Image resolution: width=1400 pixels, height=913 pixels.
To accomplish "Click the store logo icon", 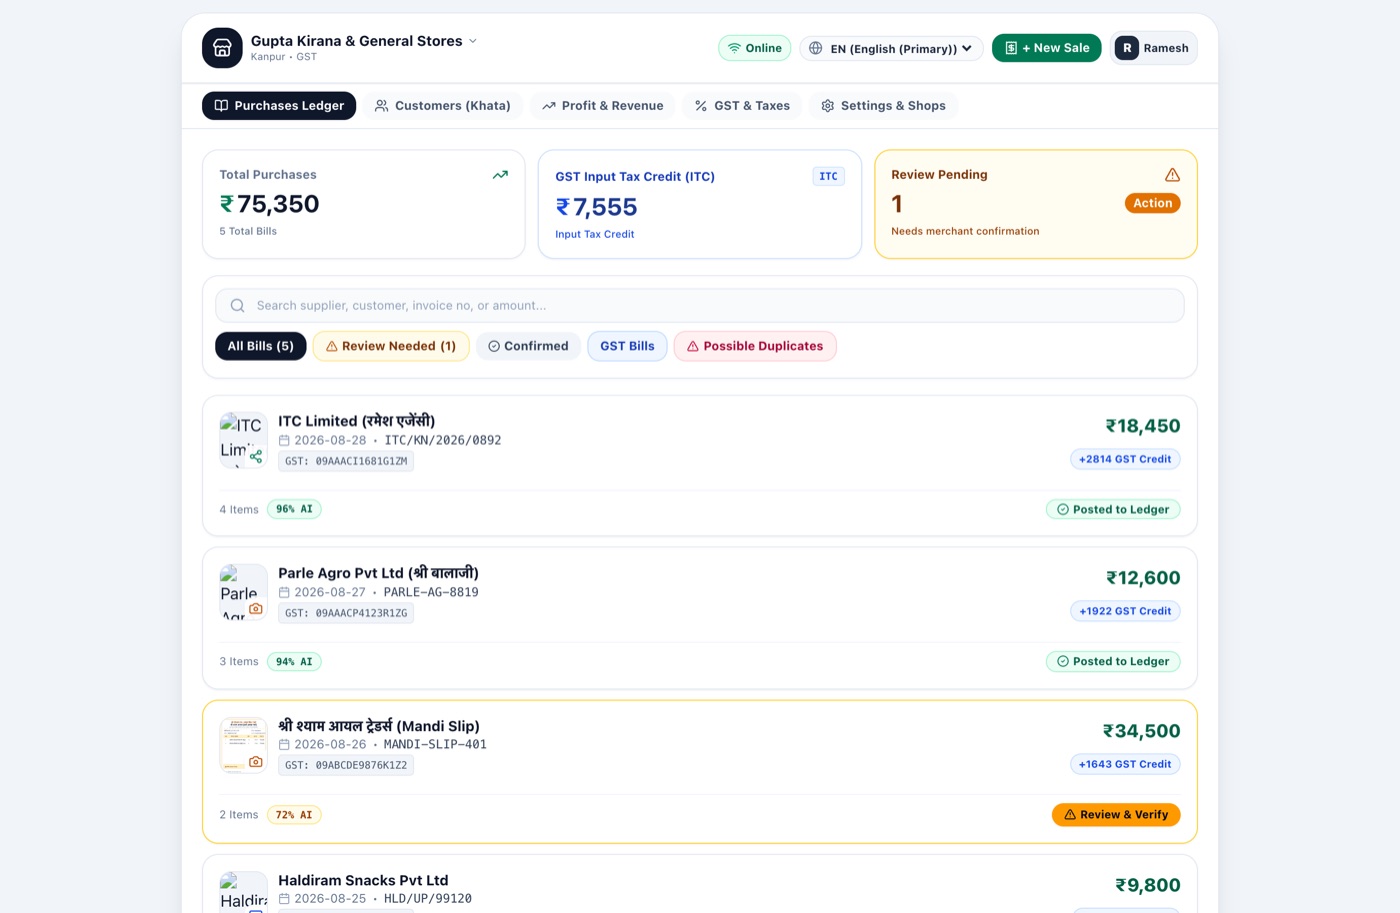I will click(222, 48).
